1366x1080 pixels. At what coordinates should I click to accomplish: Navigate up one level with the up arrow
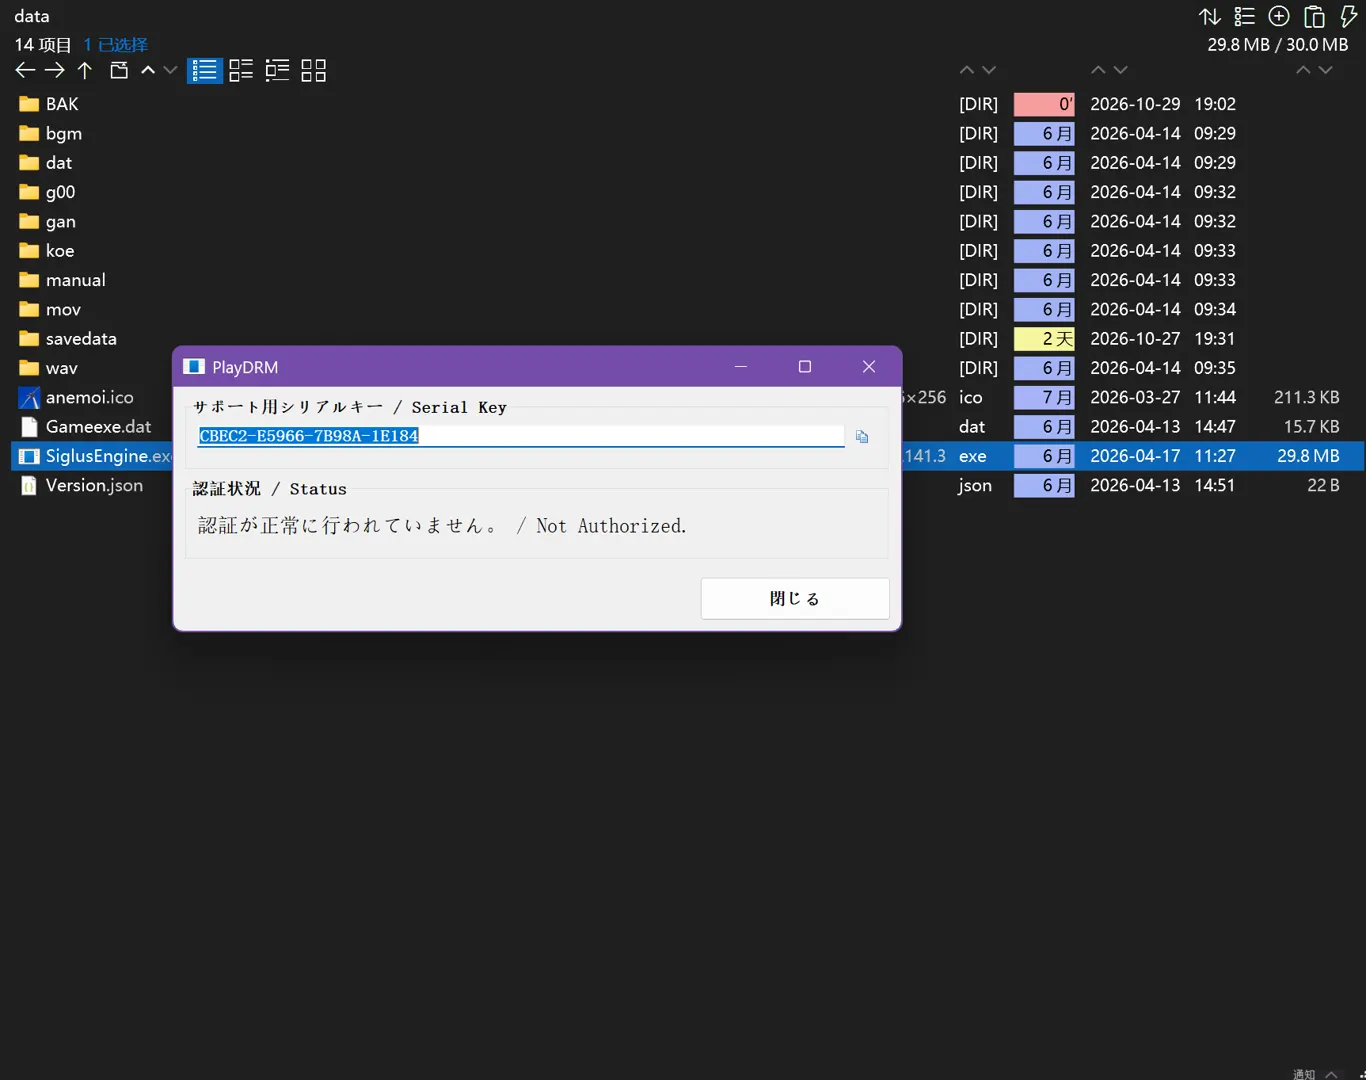click(x=85, y=70)
